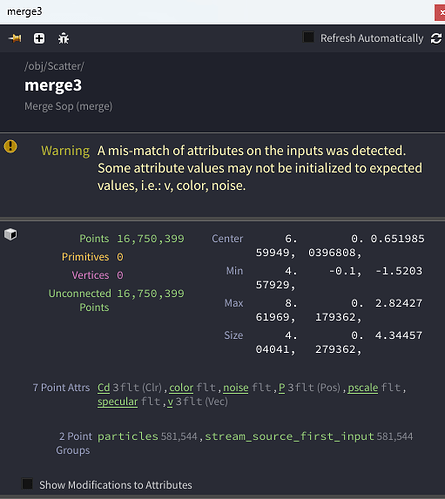The image size is (445, 499).
Task: Toggle Show Modifications to Attributes checkbox
Action: pos(27,484)
